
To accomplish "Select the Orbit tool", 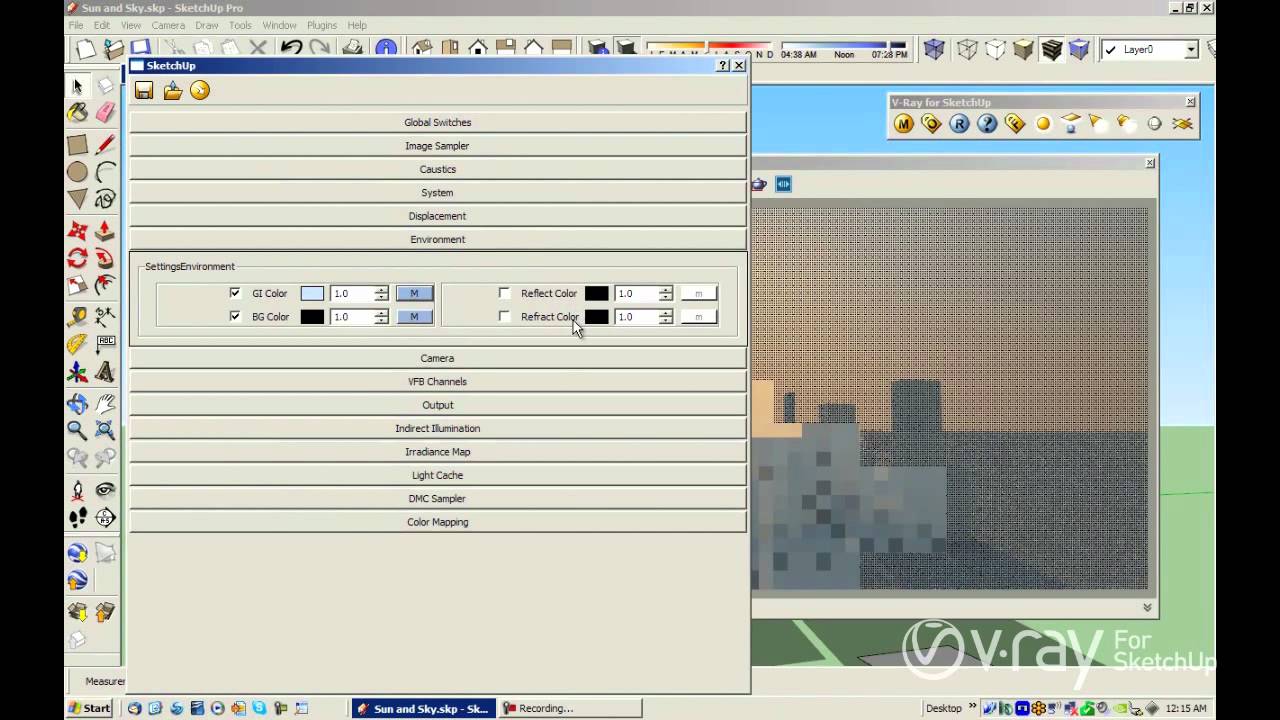I will (x=77, y=404).
